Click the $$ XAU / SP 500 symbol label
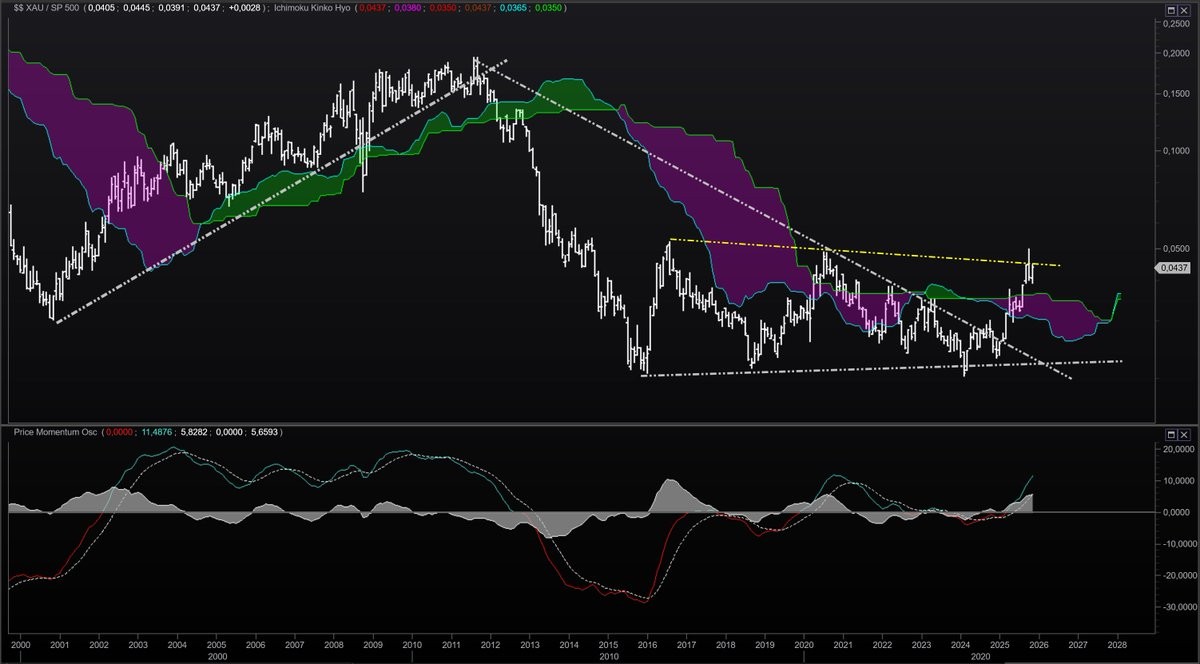1200x664 pixels. [x=48, y=7]
